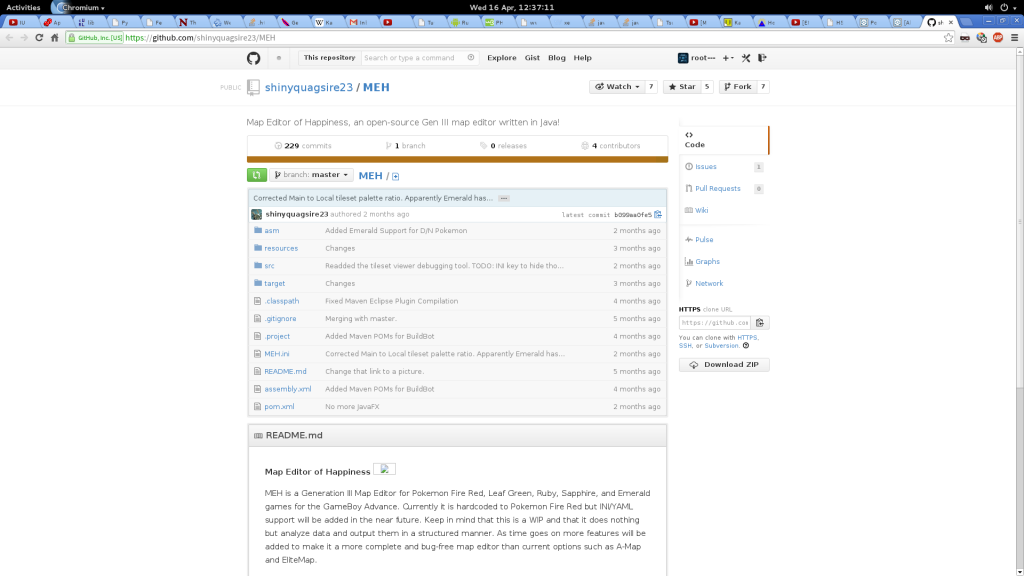
Task: Reload the page using the browser toolbar
Action: coord(39,37)
